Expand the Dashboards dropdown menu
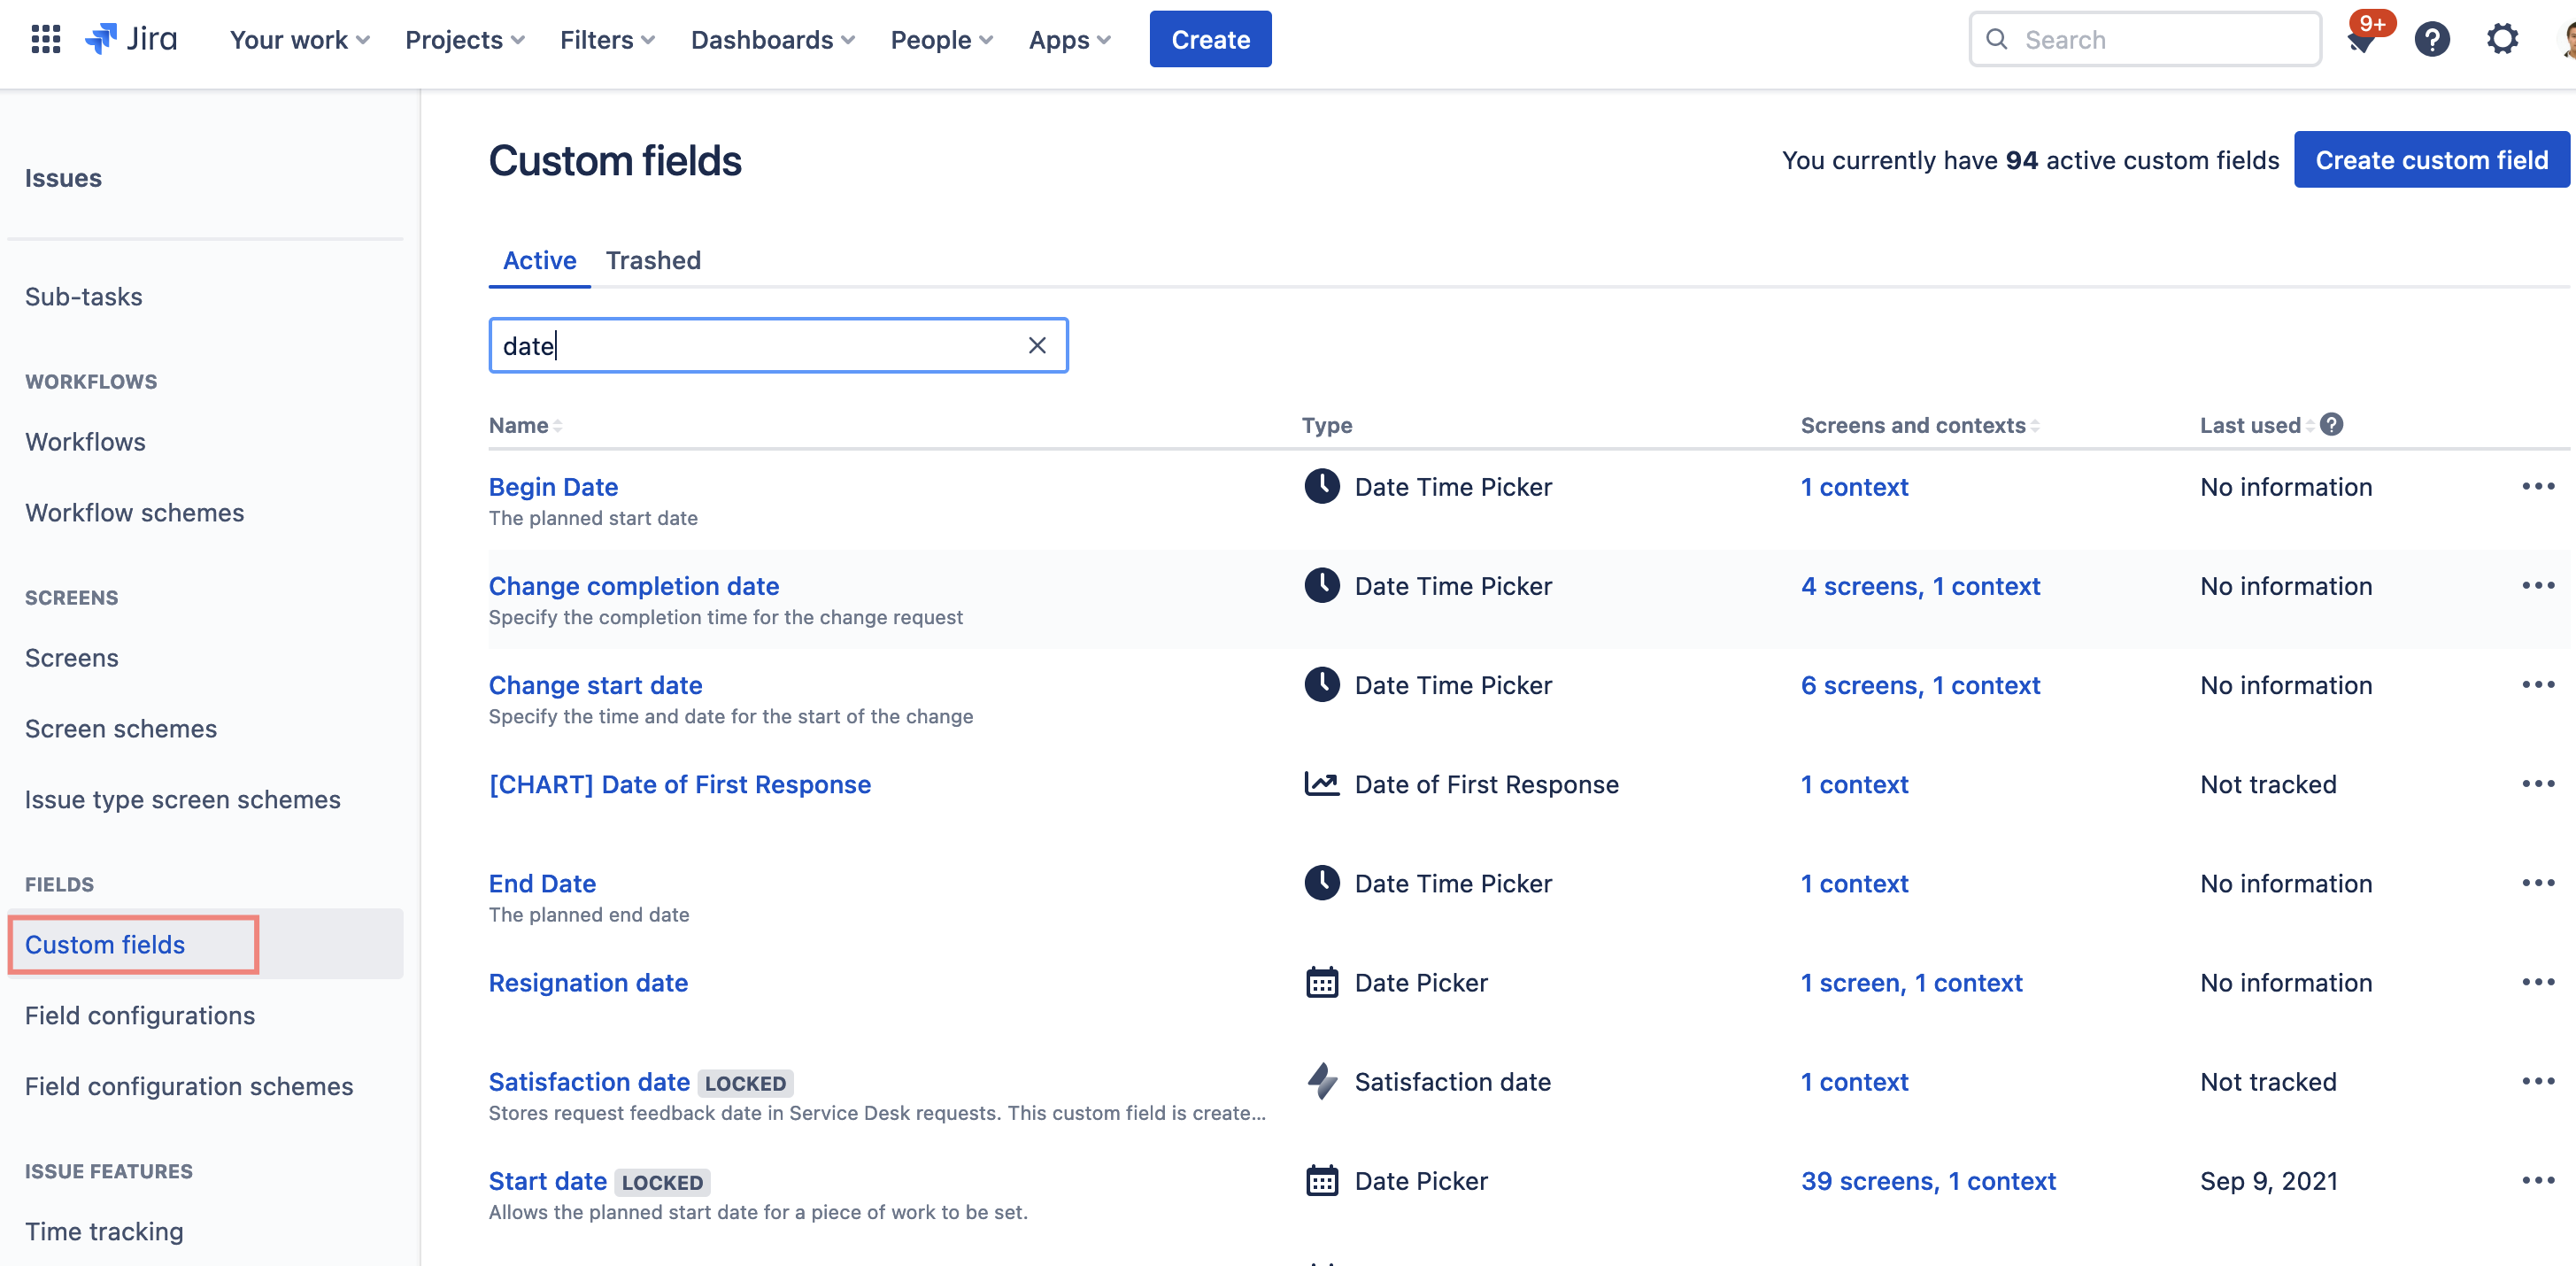Screen dimensions: 2576x1266 click(772, 40)
